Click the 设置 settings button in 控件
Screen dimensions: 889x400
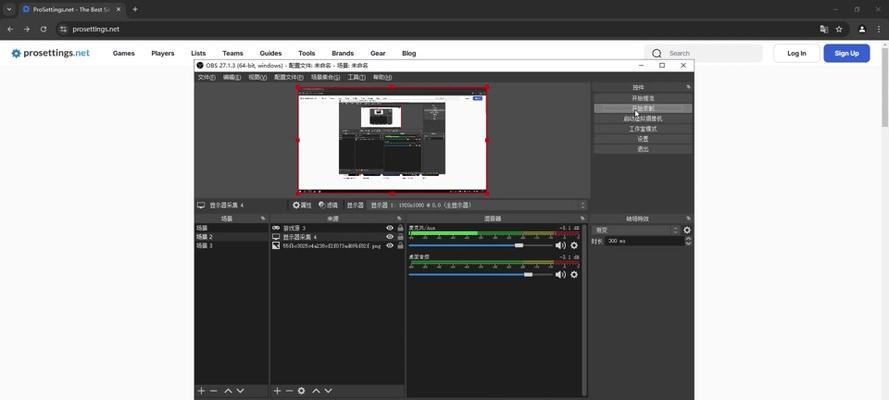point(643,139)
